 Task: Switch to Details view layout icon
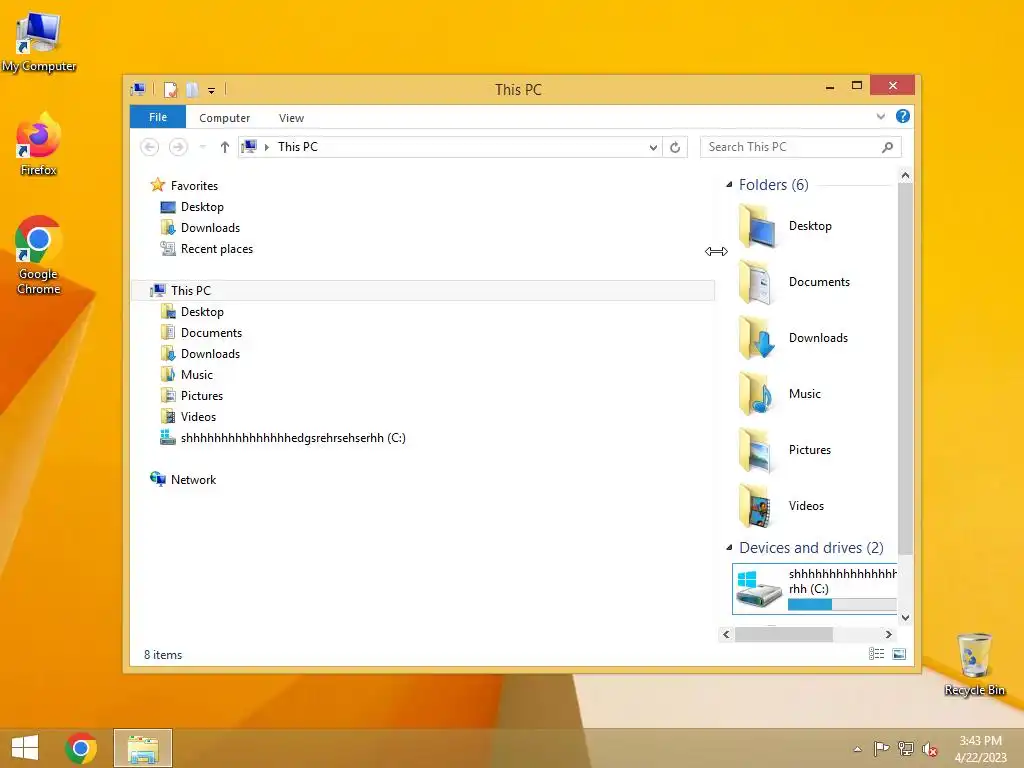[876, 654]
